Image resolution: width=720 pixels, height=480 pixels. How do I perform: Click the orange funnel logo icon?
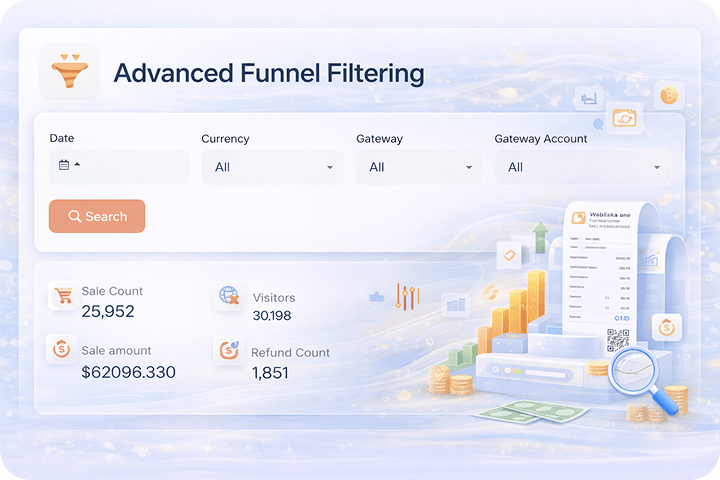[69, 72]
